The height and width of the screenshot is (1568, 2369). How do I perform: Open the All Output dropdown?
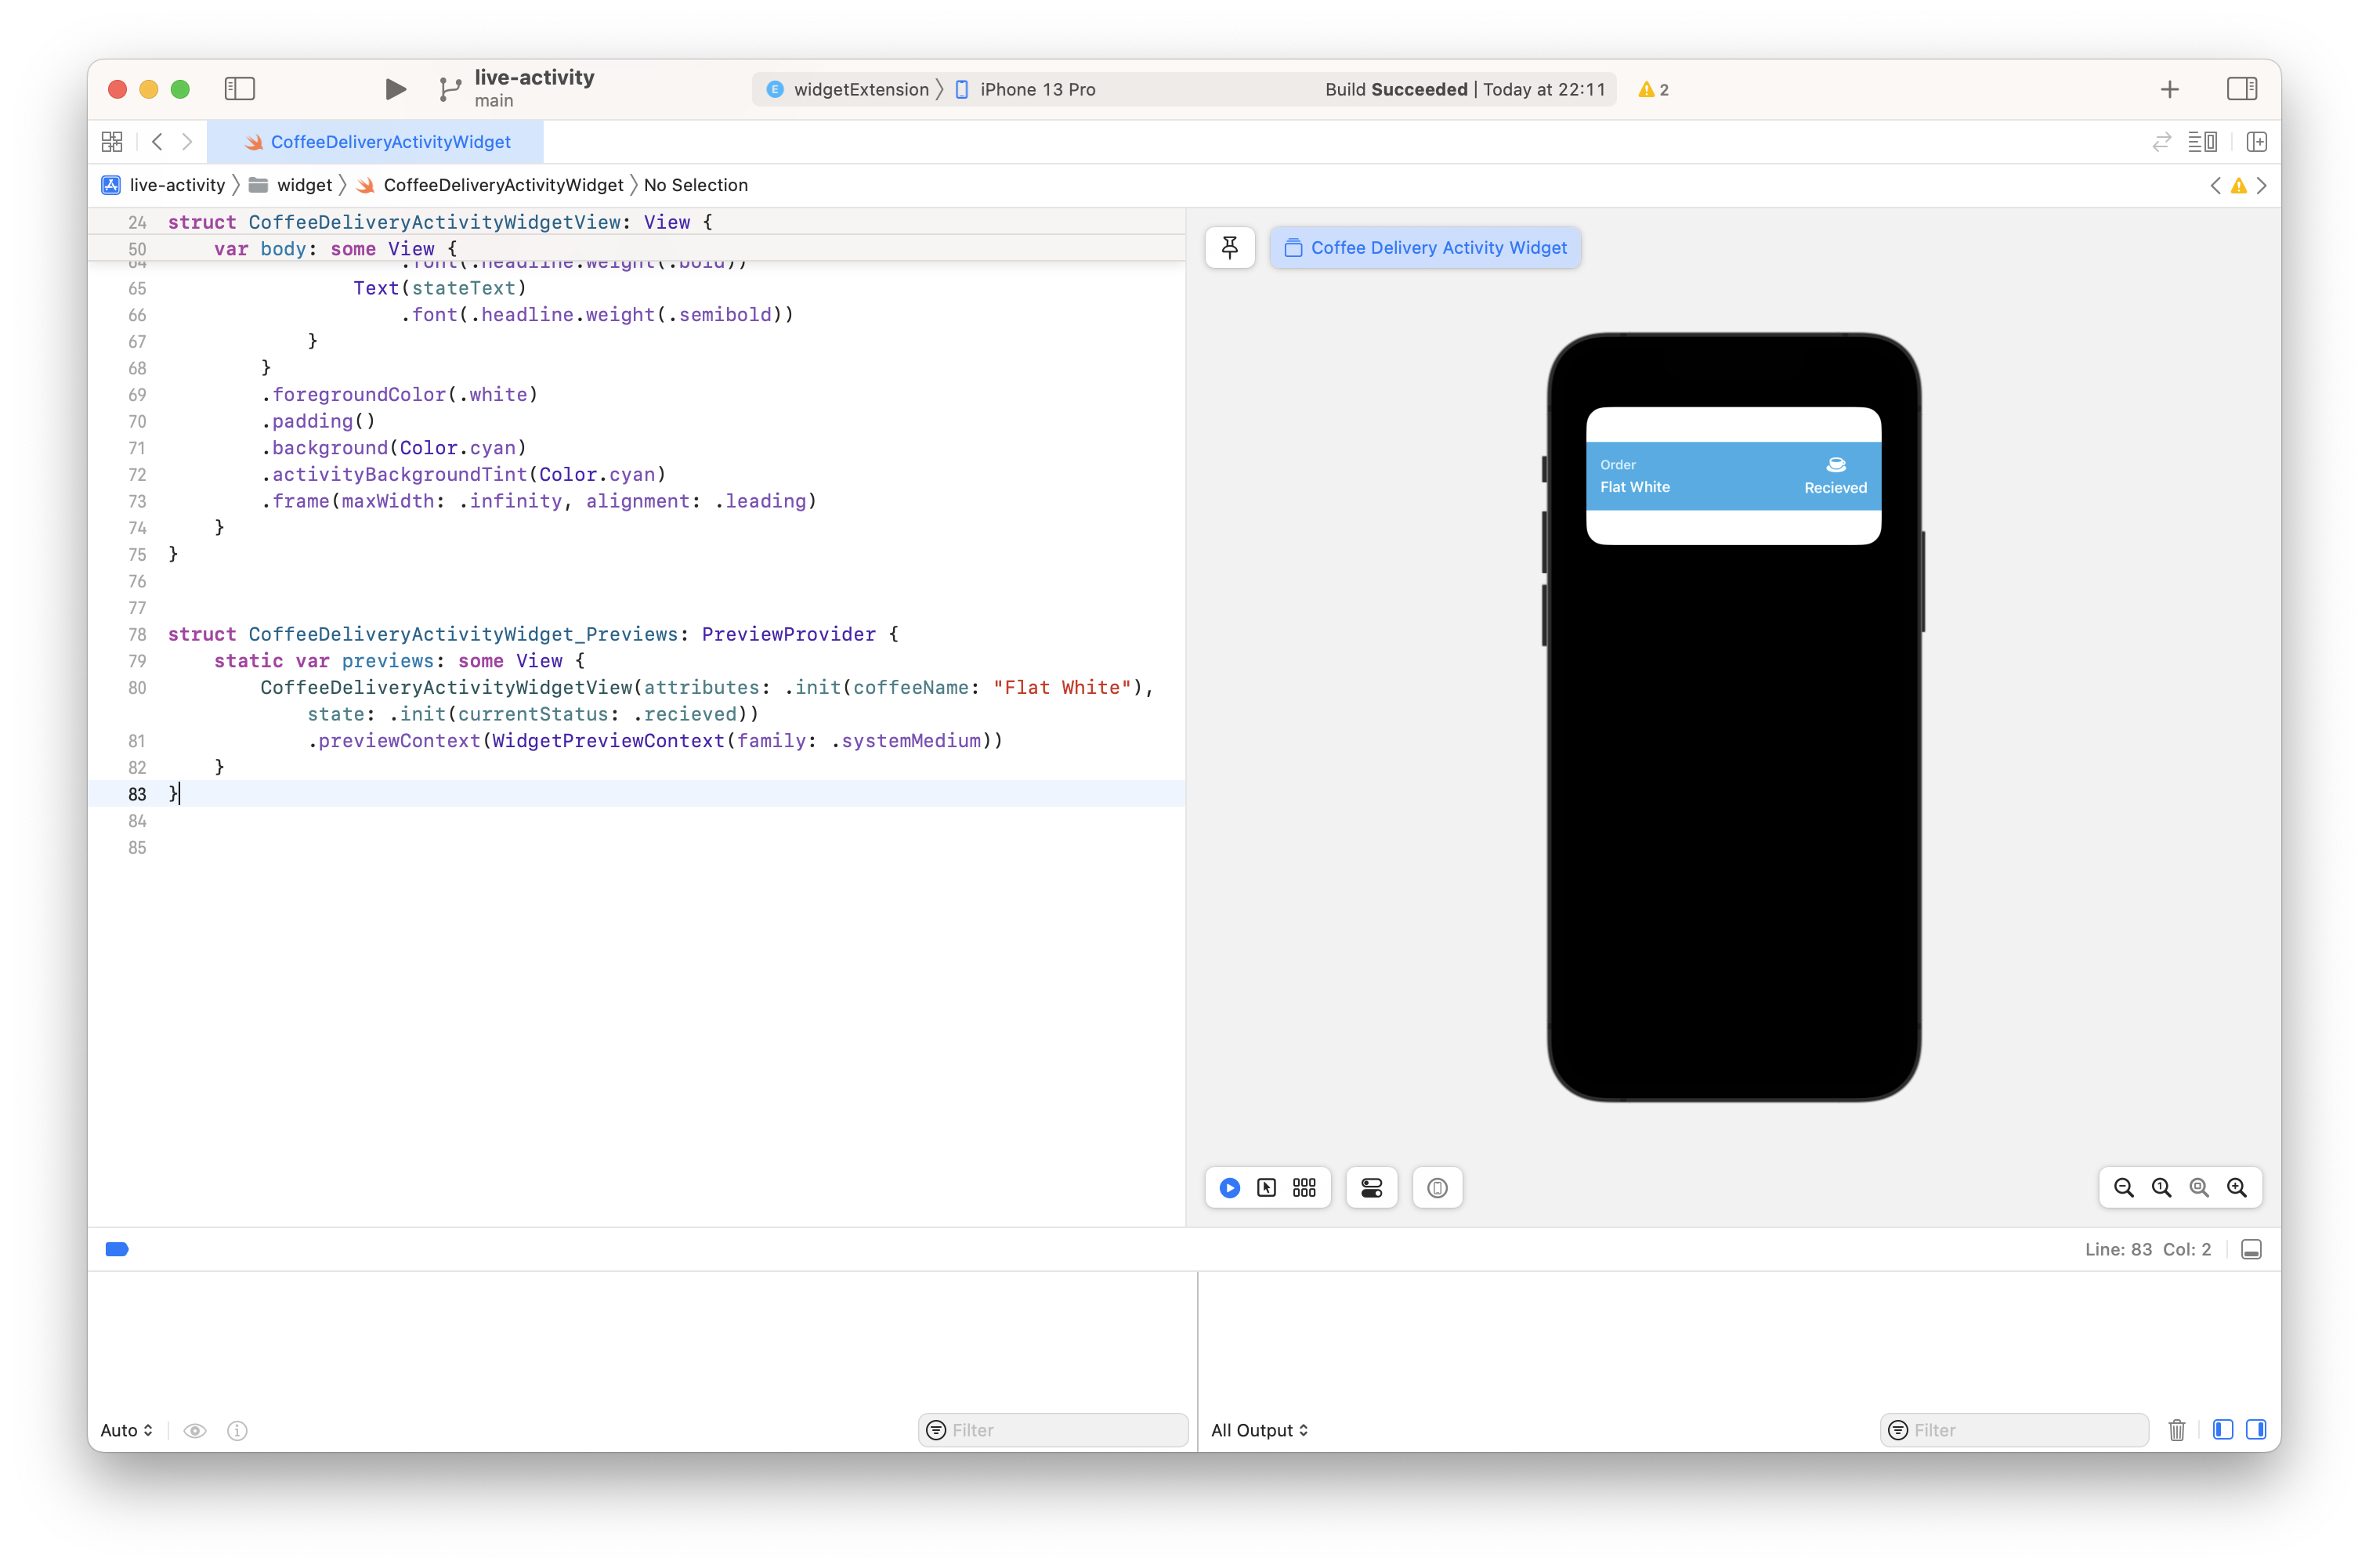pyautogui.click(x=1259, y=1430)
